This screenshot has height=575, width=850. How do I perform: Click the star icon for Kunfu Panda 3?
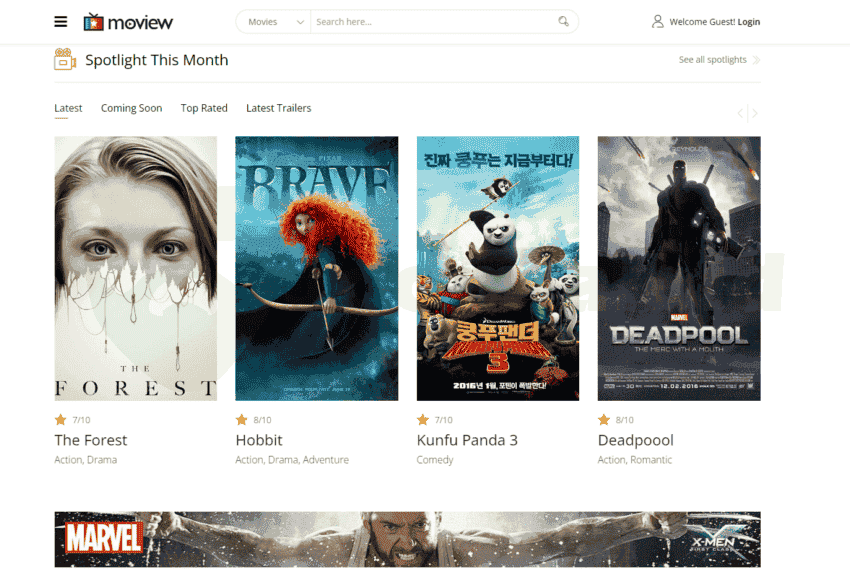[422, 419]
